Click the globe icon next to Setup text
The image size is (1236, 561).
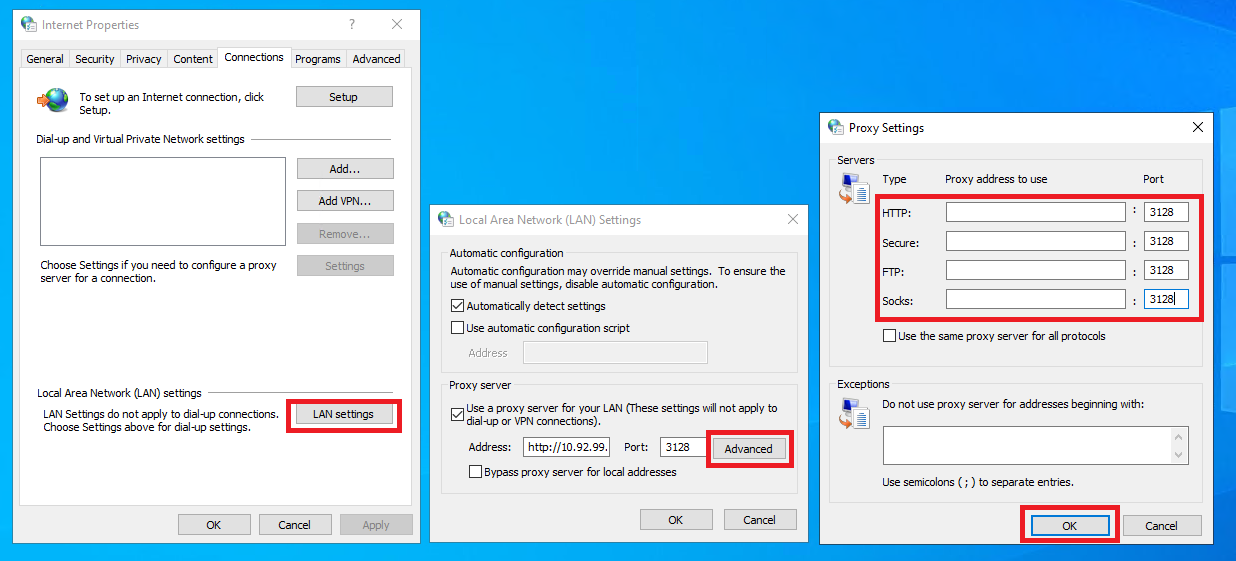click(53, 100)
